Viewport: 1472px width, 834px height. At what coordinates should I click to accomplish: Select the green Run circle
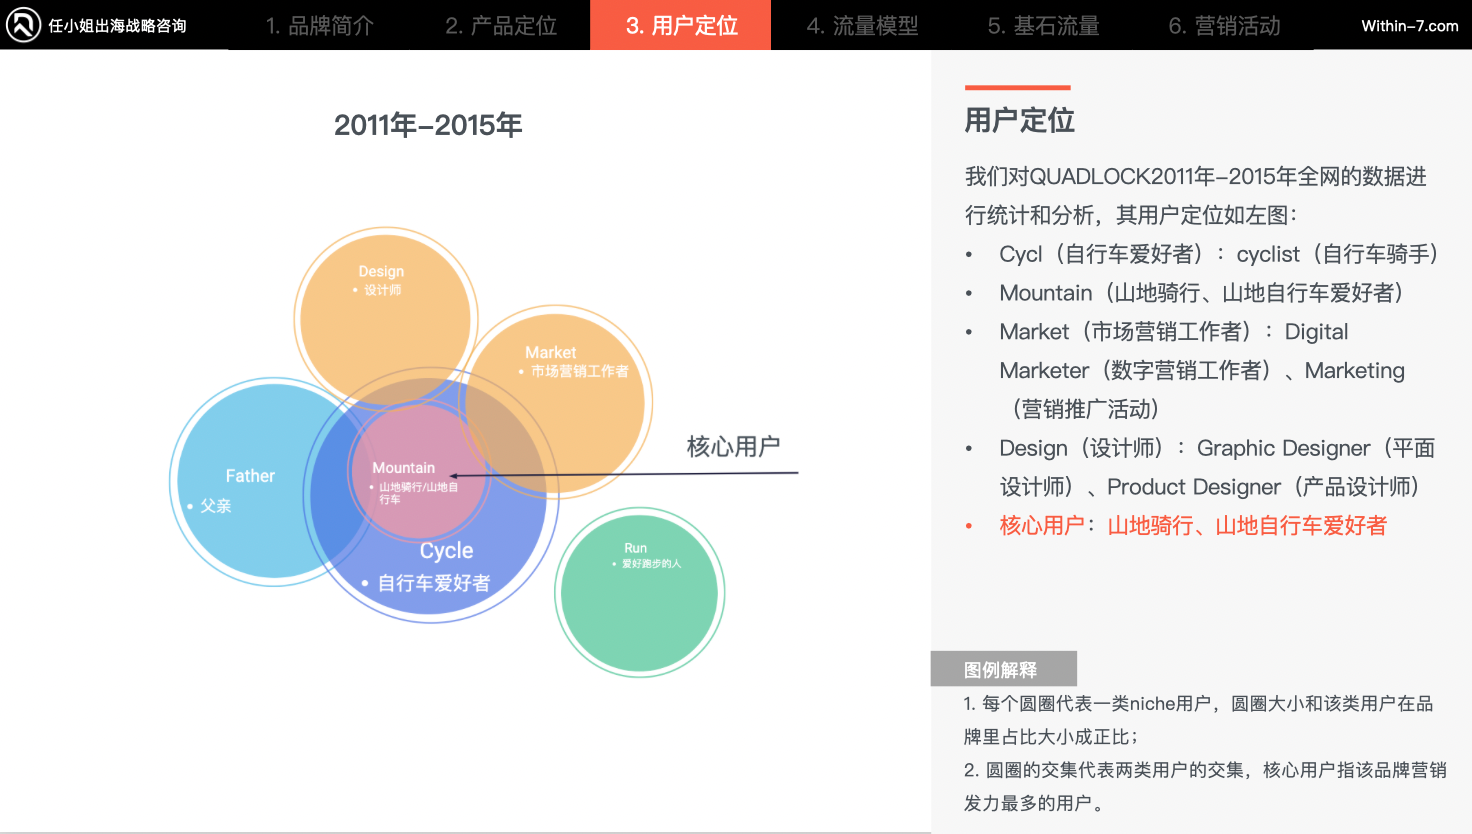coord(640,592)
